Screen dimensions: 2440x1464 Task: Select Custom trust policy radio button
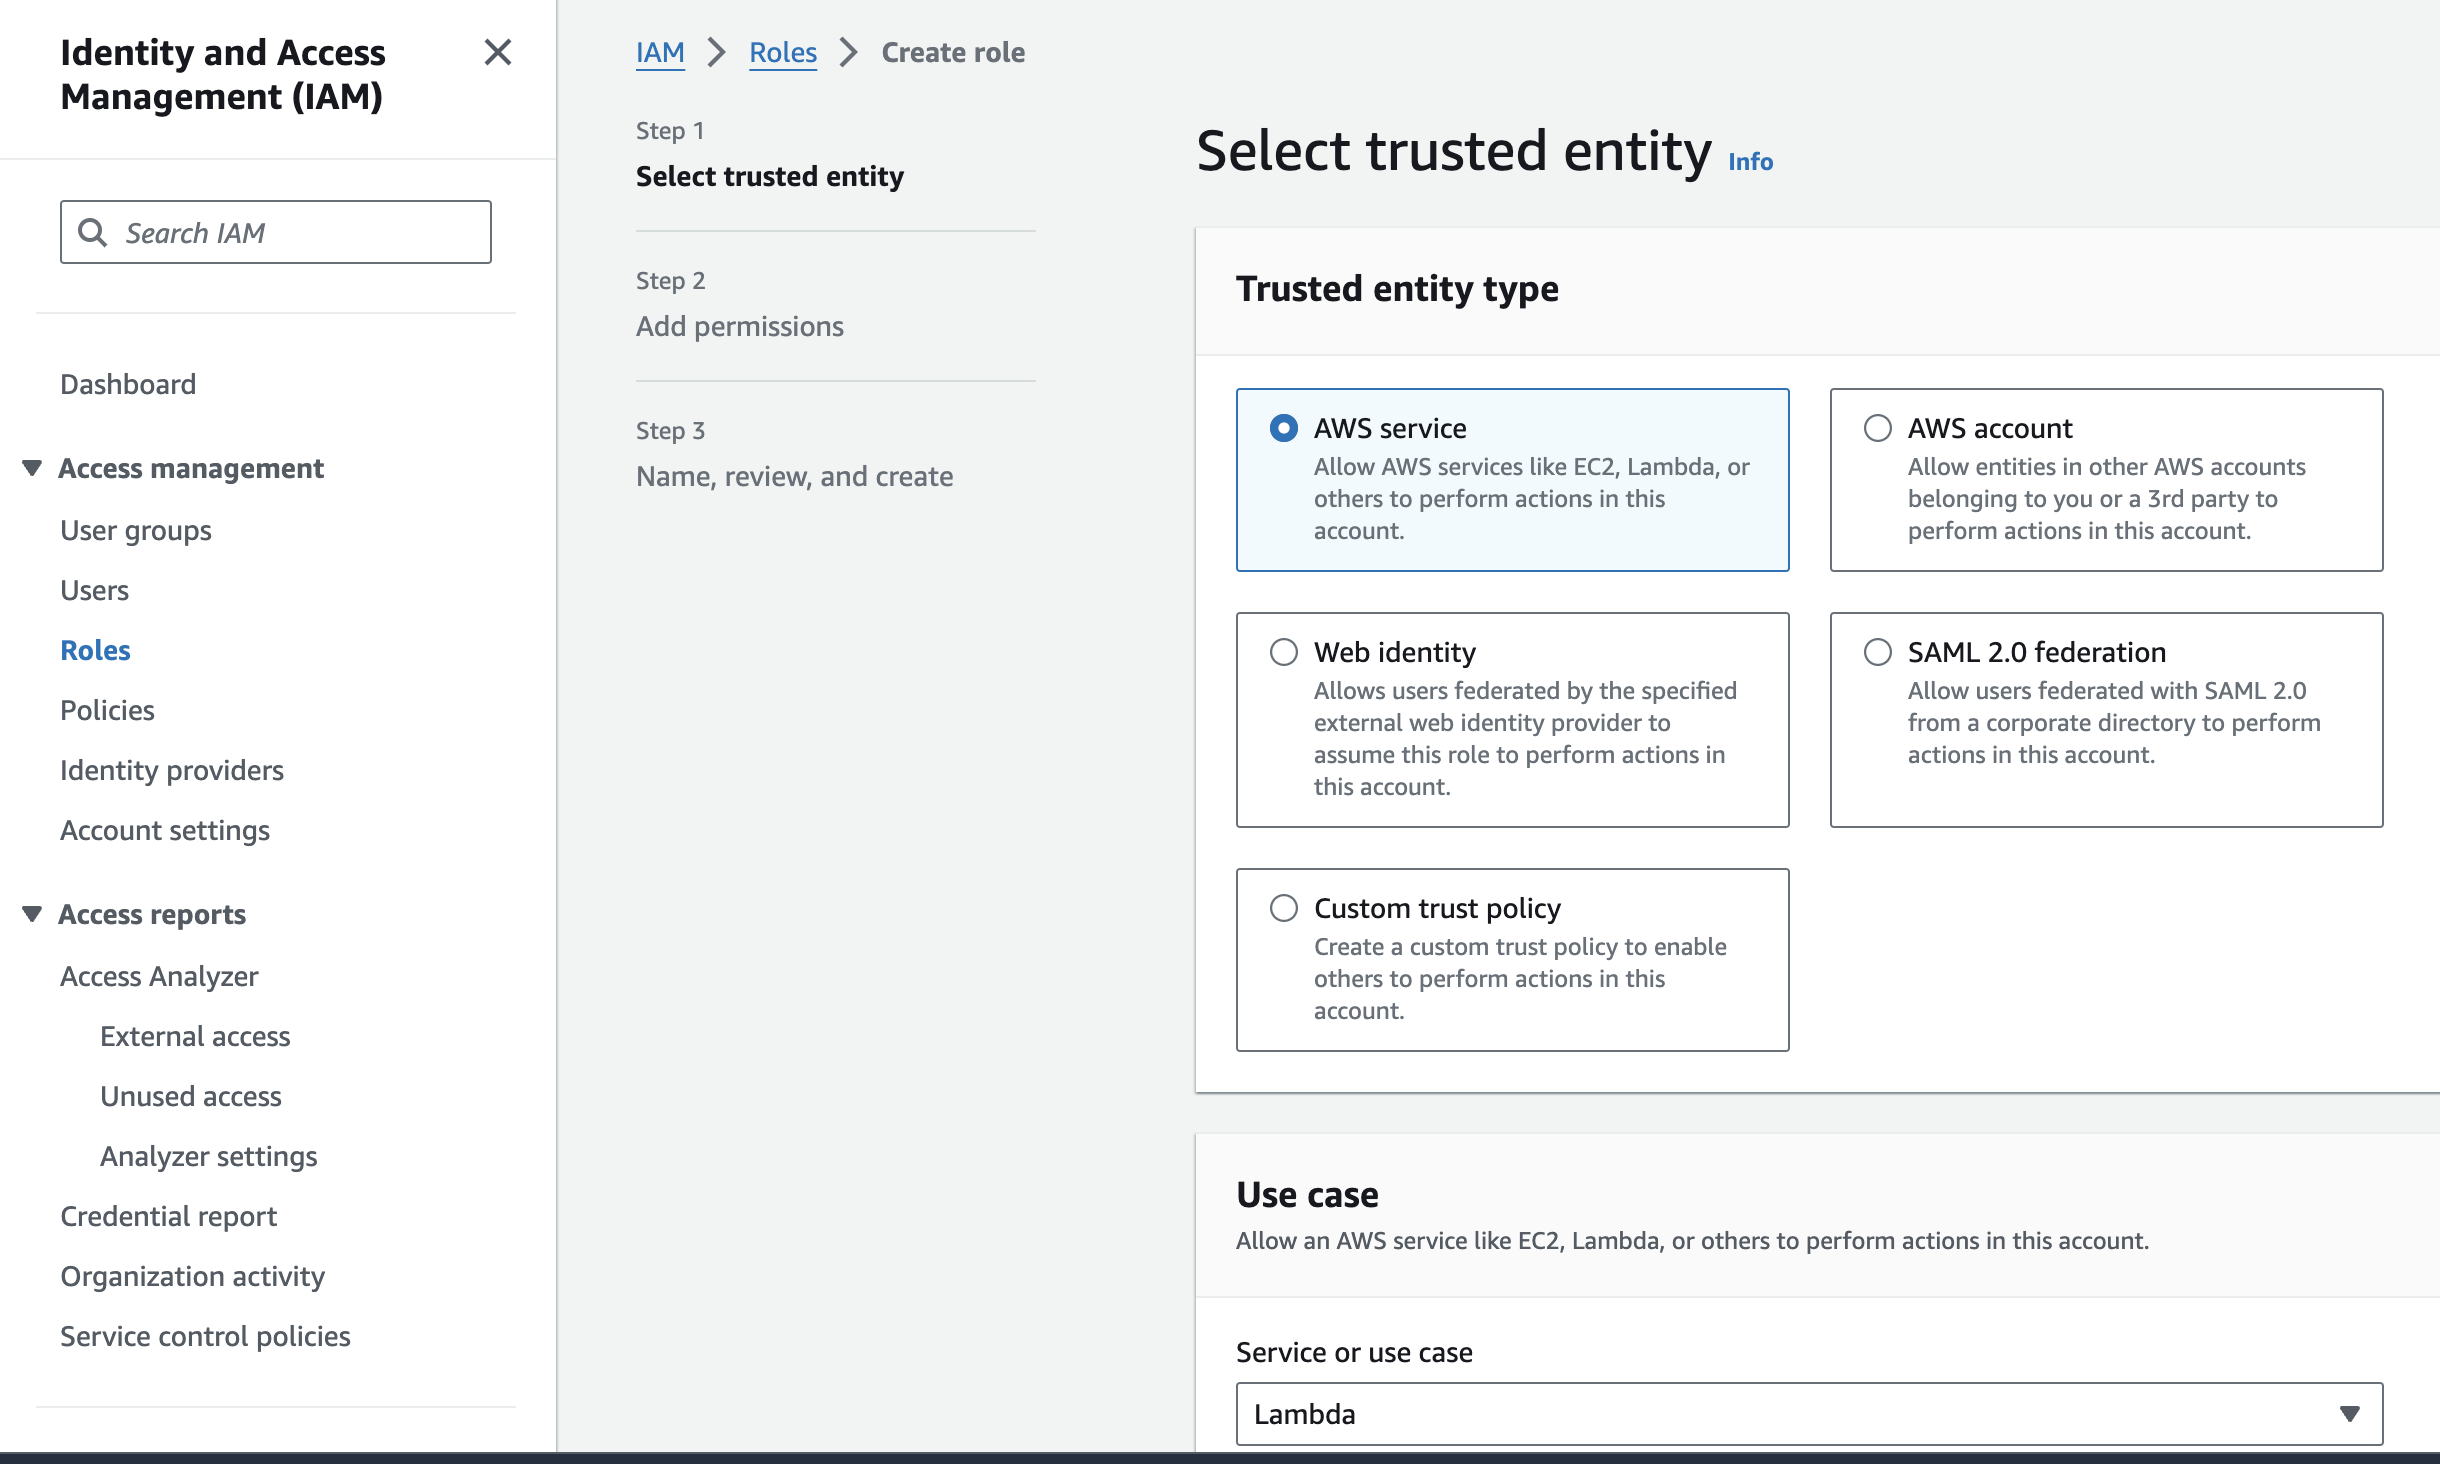[1284, 908]
